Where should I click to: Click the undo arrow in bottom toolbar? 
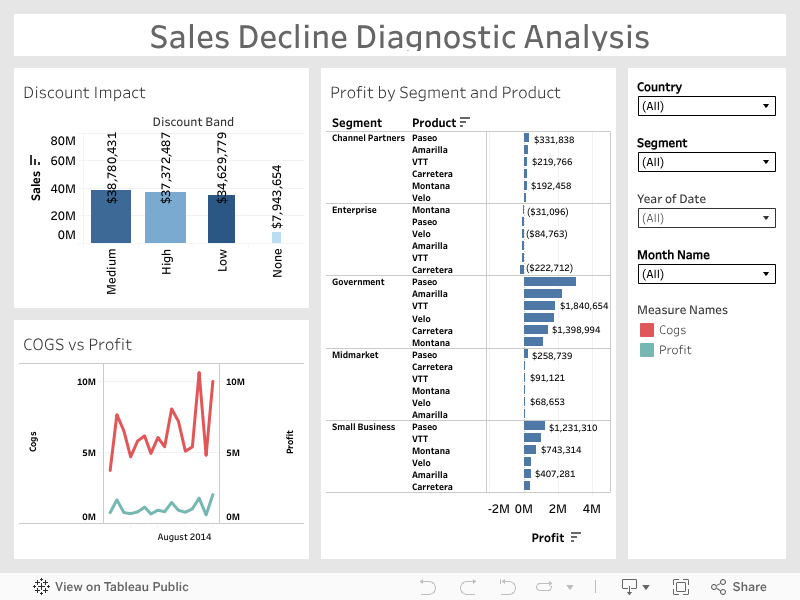[x=428, y=587]
